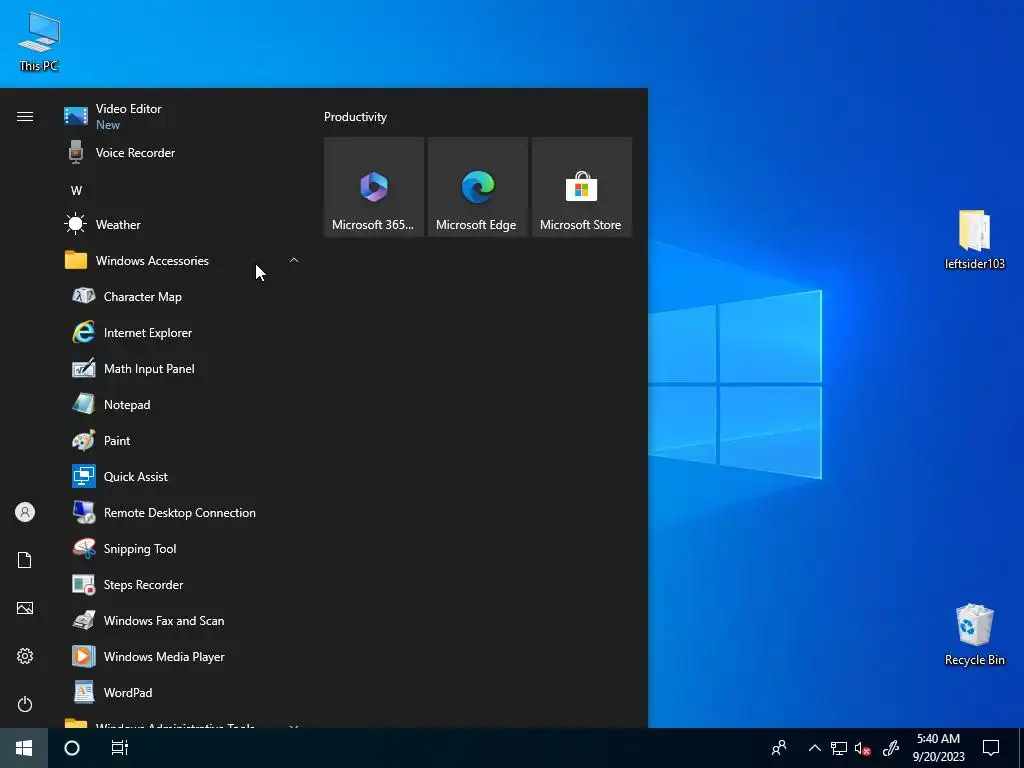Viewport: 1024px width, 768px height.
Task: Open the Microsoft Edge tile
Action: click(478, 187)
